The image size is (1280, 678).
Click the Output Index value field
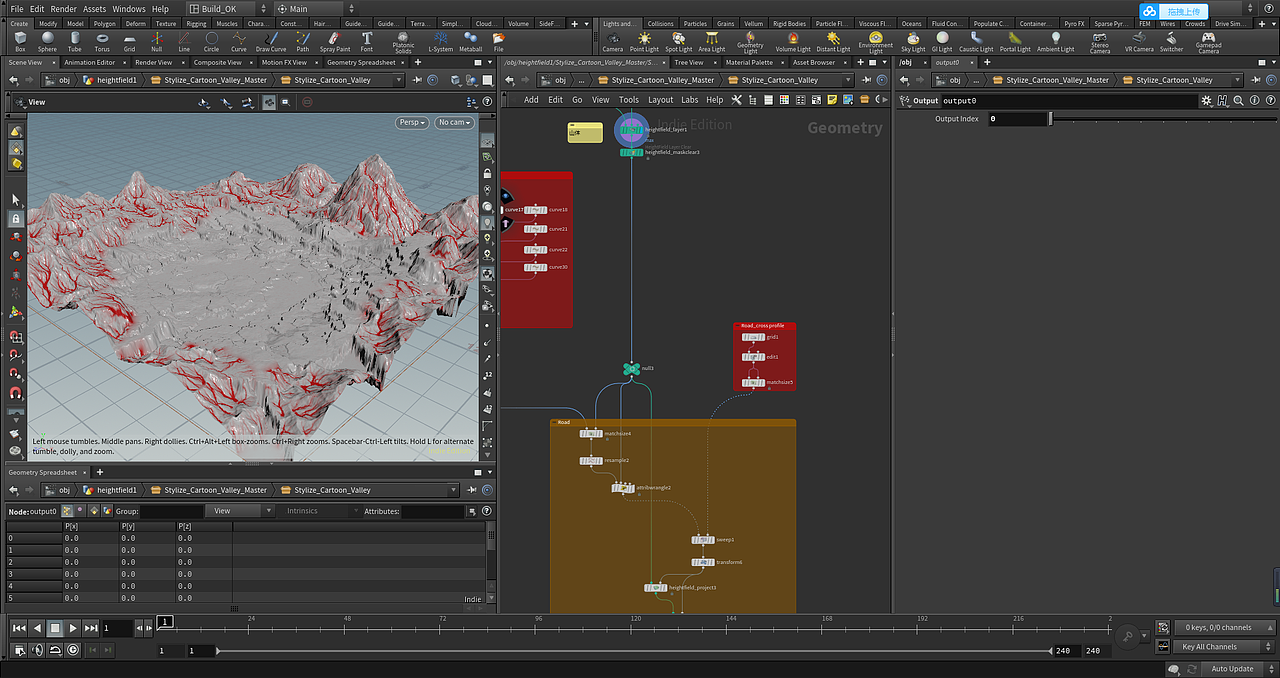1016,118
